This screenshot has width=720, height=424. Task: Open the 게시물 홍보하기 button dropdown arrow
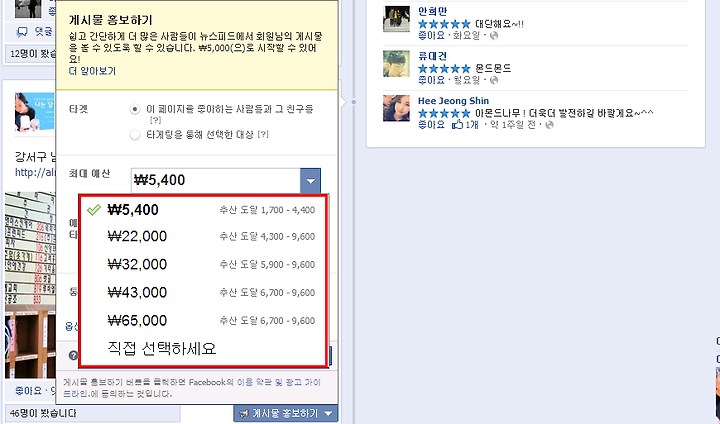coord(328,413)
